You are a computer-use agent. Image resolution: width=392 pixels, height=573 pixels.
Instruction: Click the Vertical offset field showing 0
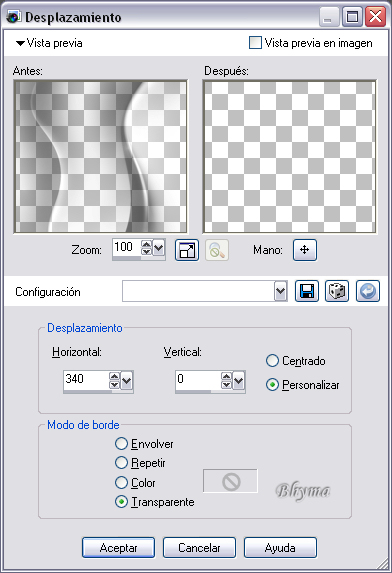pyautogui.click(x=198, y=379)
